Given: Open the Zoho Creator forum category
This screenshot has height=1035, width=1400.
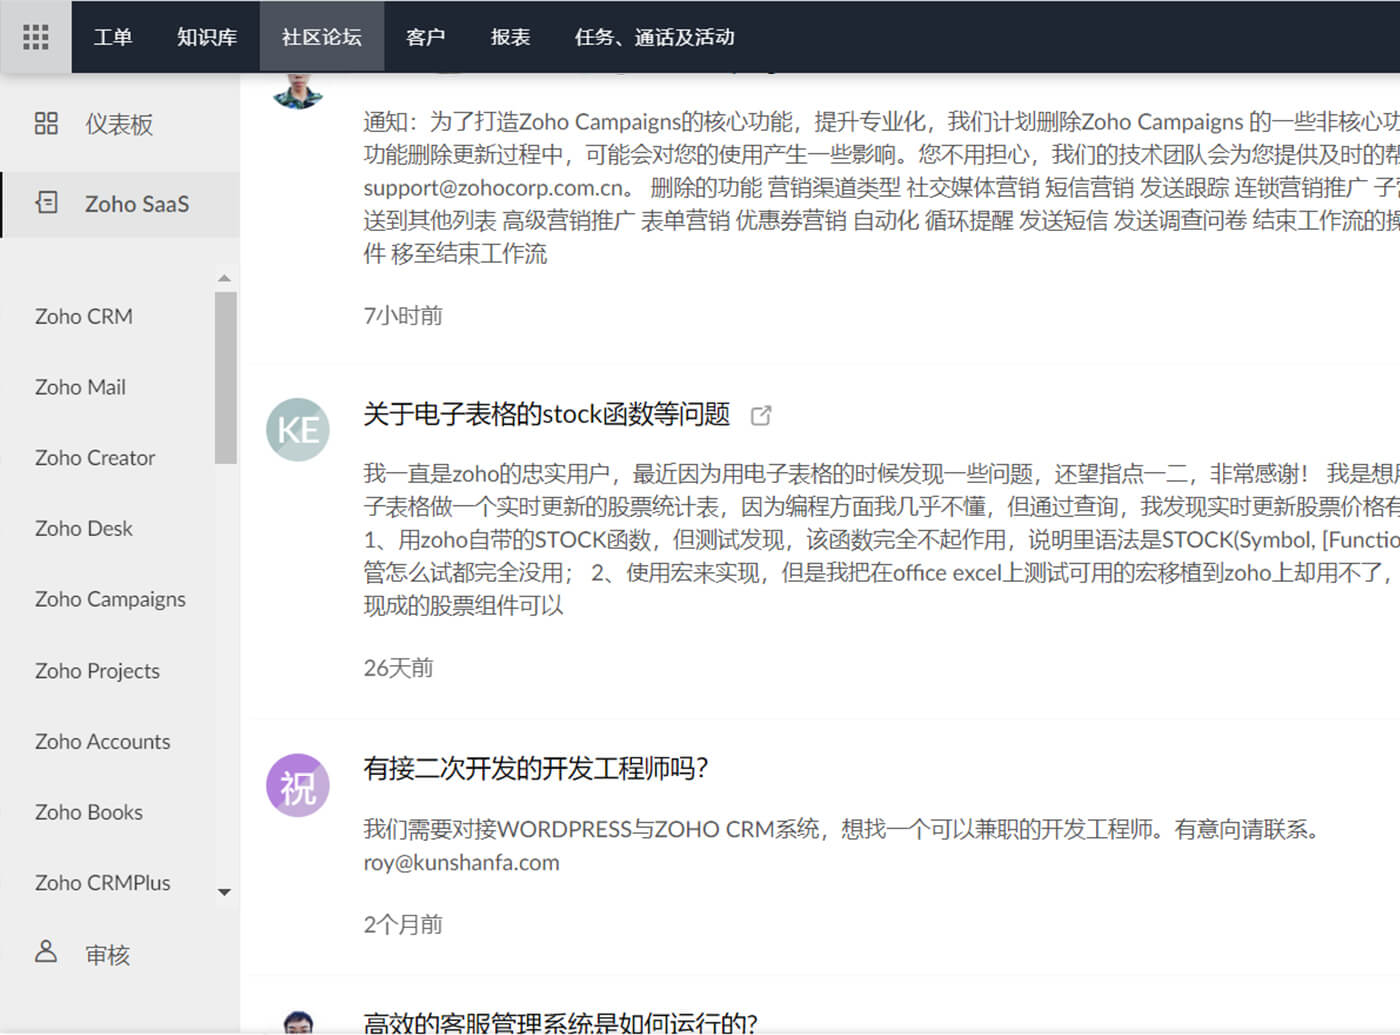Looking at the screenshot, I should (x=95, y=458).
